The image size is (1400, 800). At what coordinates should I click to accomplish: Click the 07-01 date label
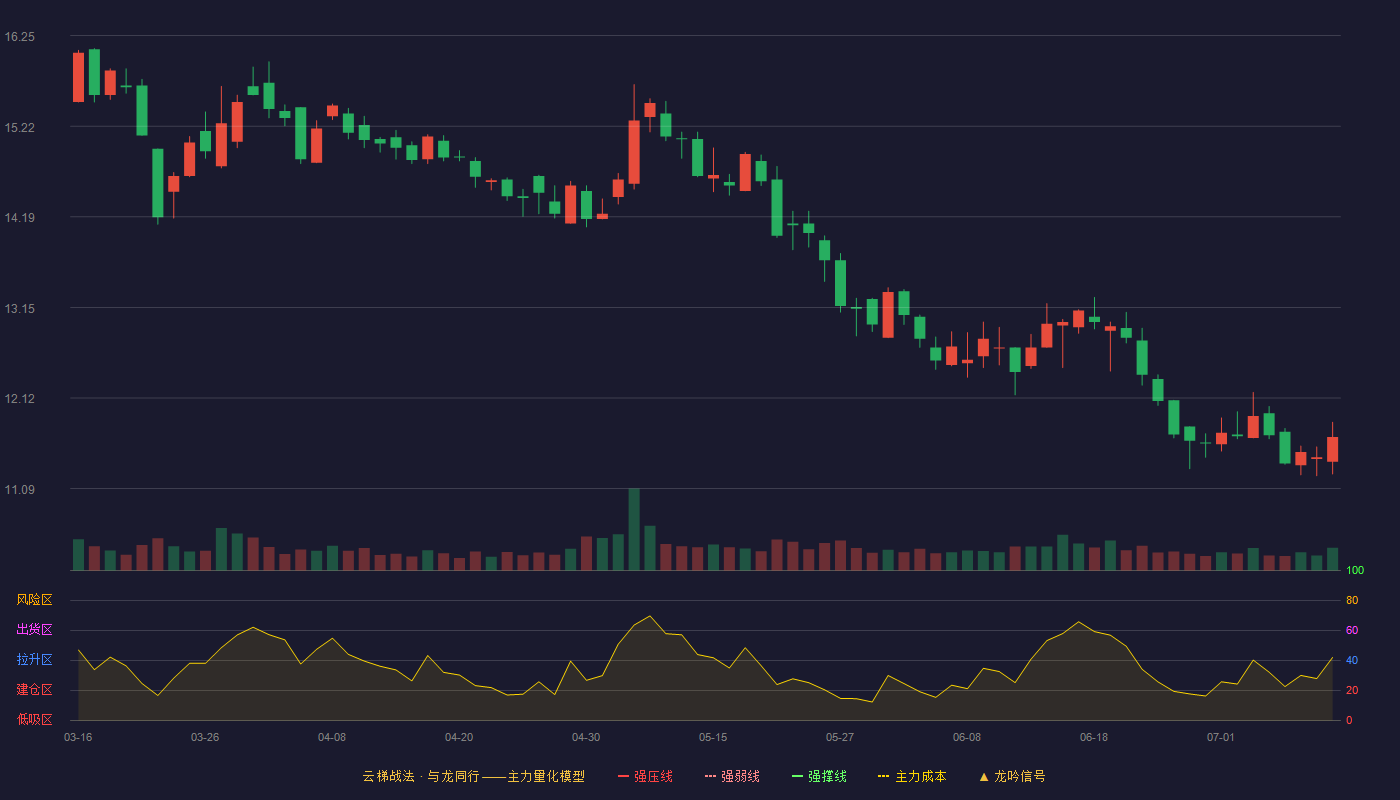tap(1221, 737)
